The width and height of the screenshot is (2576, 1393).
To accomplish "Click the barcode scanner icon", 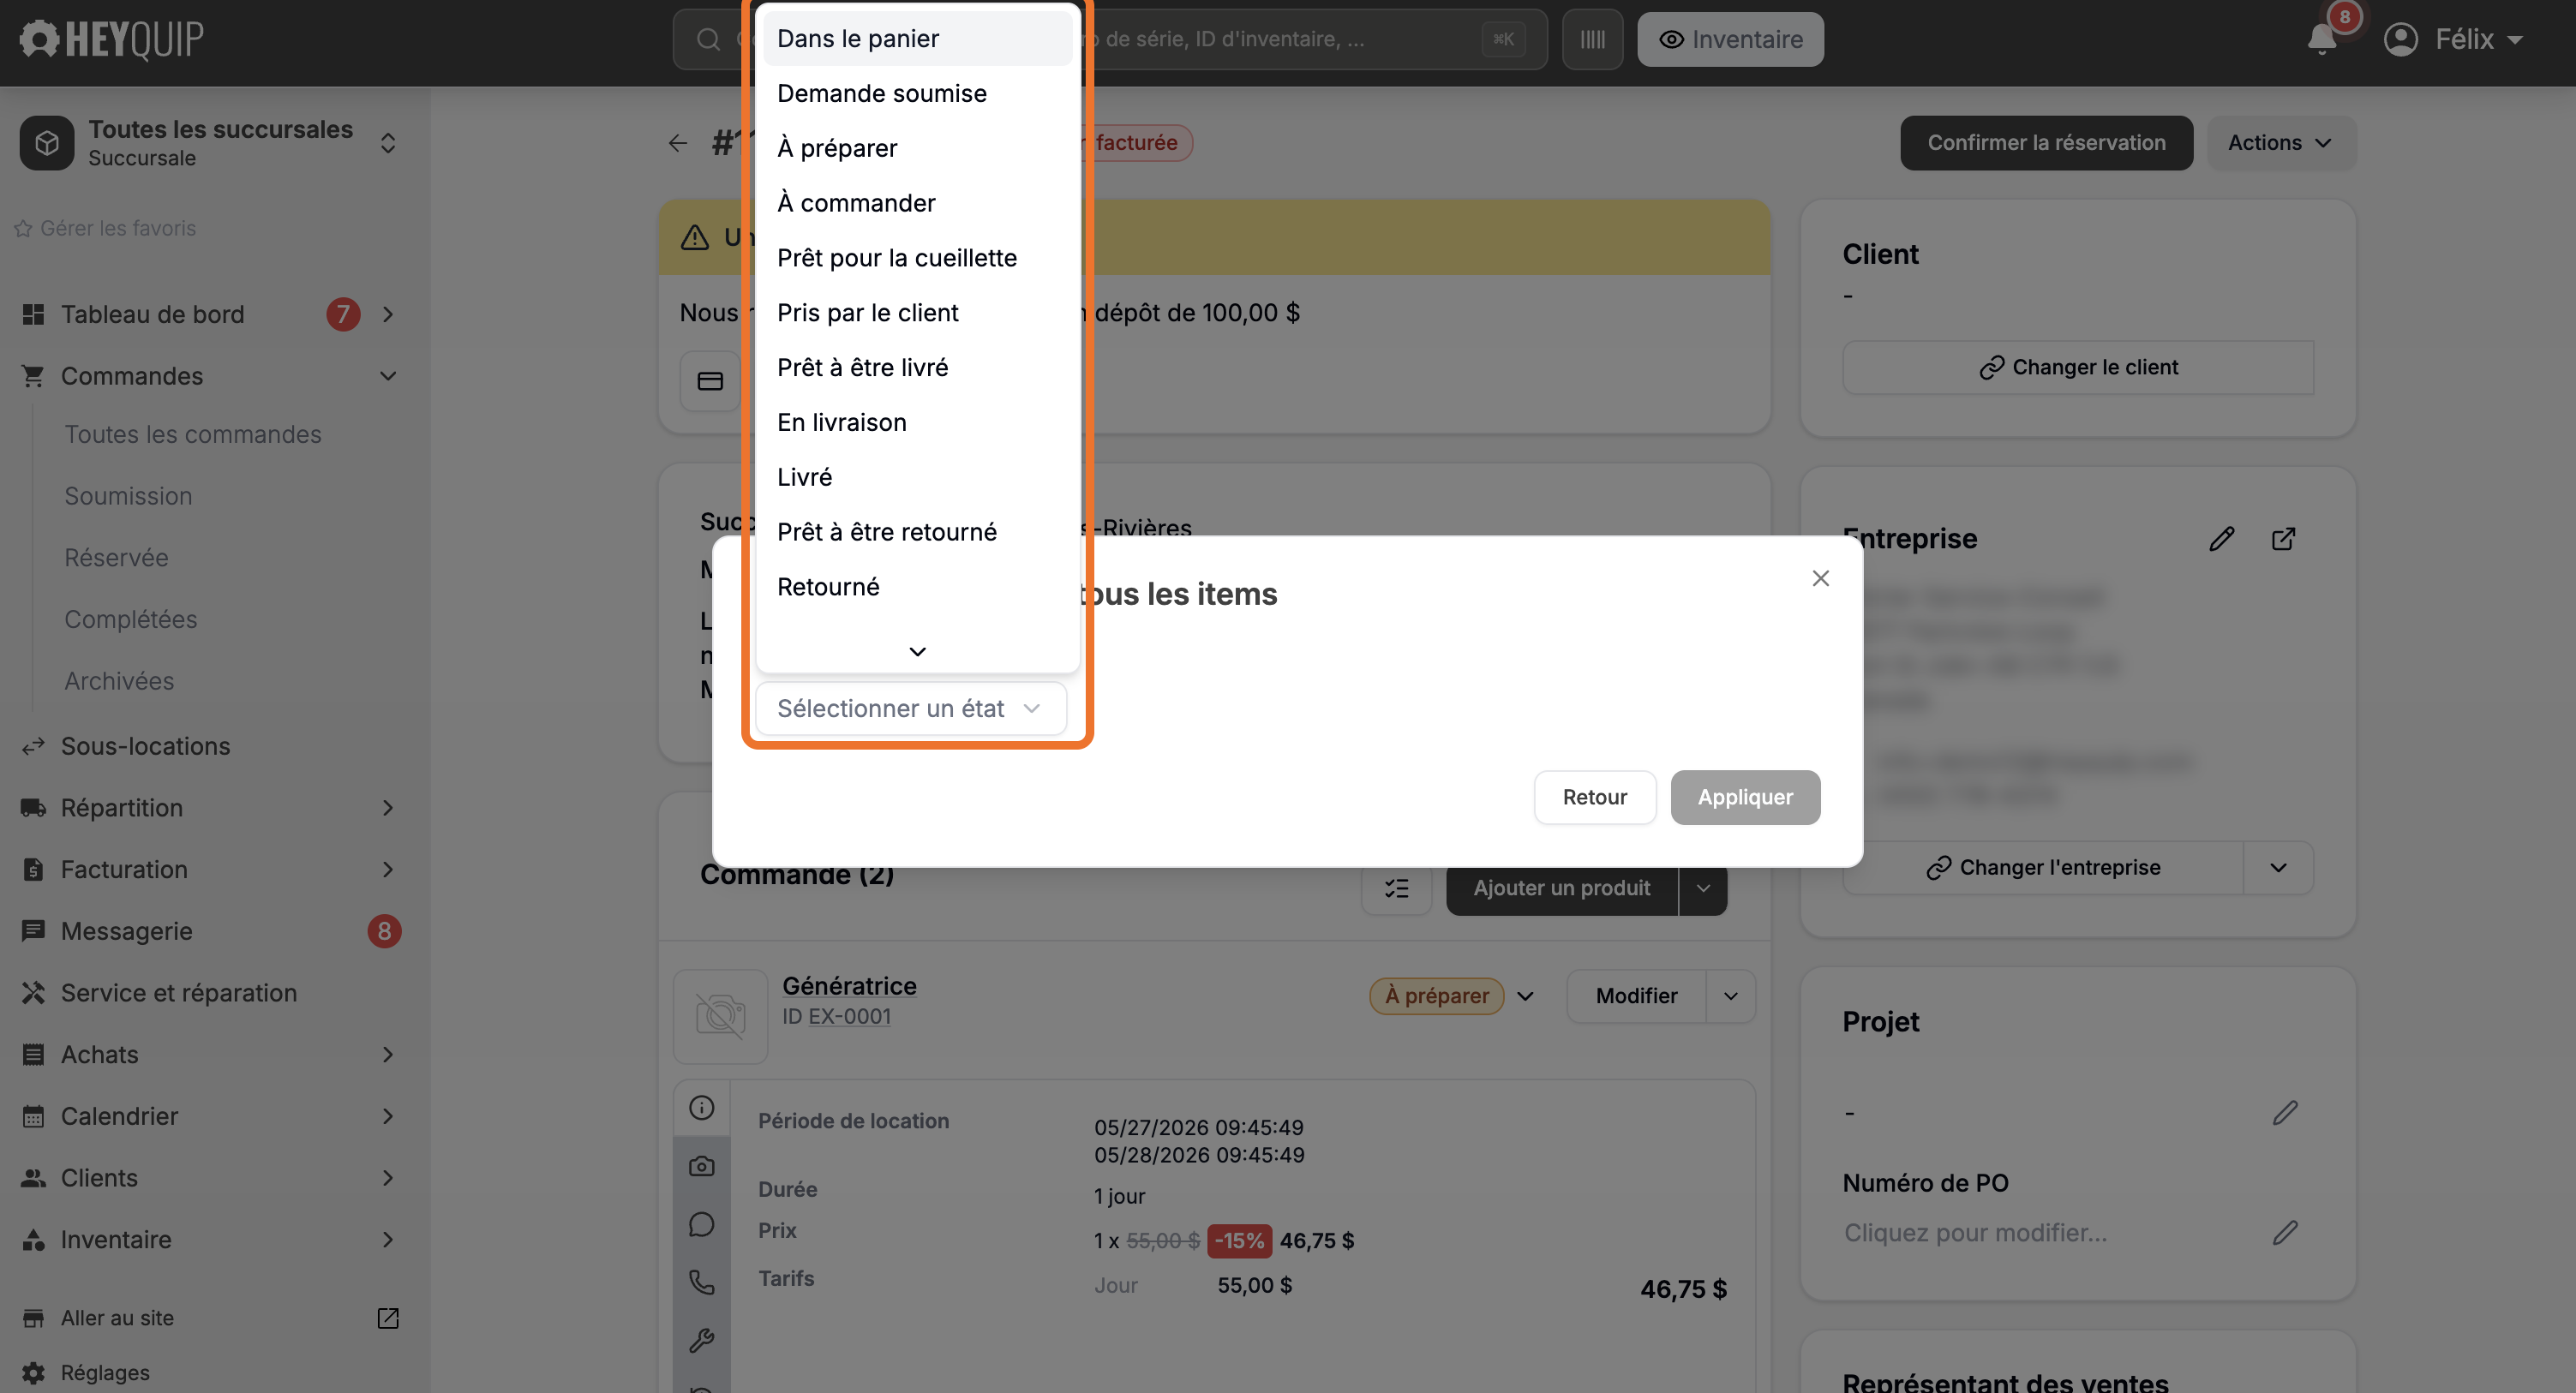I will (x=1591, y=39).
